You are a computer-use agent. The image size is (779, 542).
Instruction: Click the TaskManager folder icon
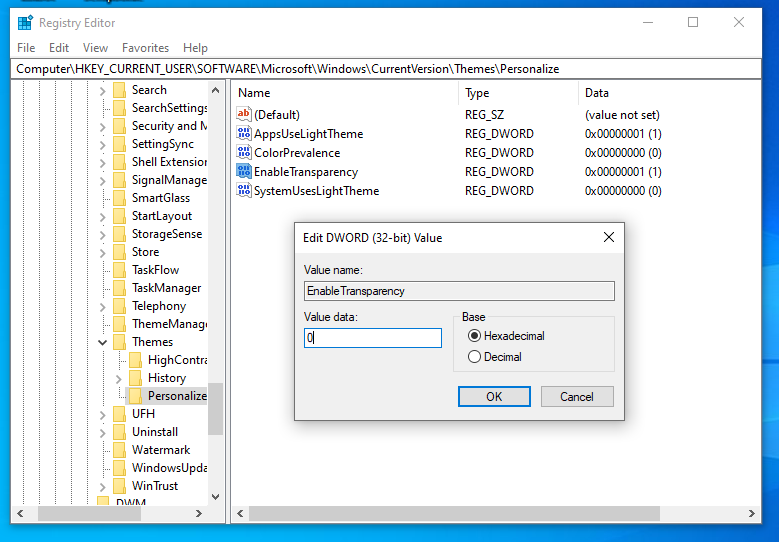coord(120,288)
